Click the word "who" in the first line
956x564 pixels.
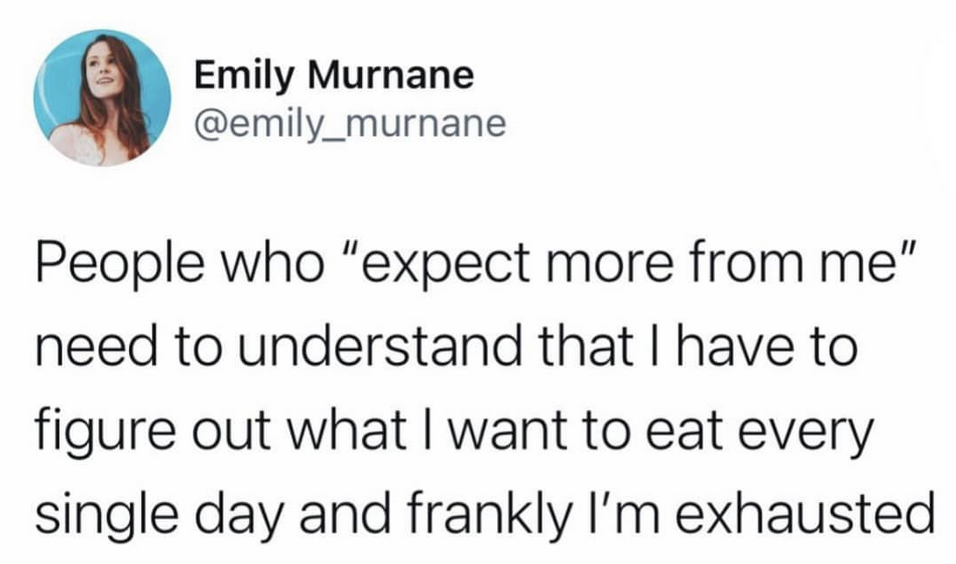tap(271, 264)
